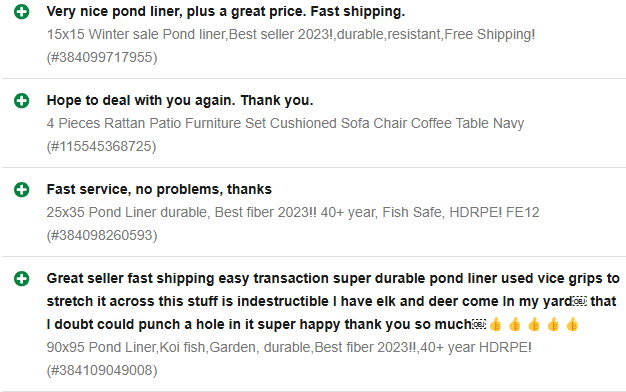Click item number #384099717955

pos(102,57)
